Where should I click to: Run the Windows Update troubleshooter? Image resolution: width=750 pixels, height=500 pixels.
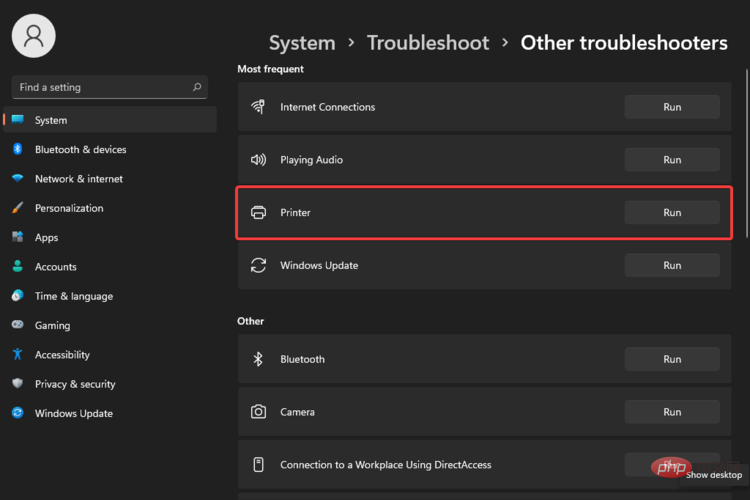click(x=672, y=266)
